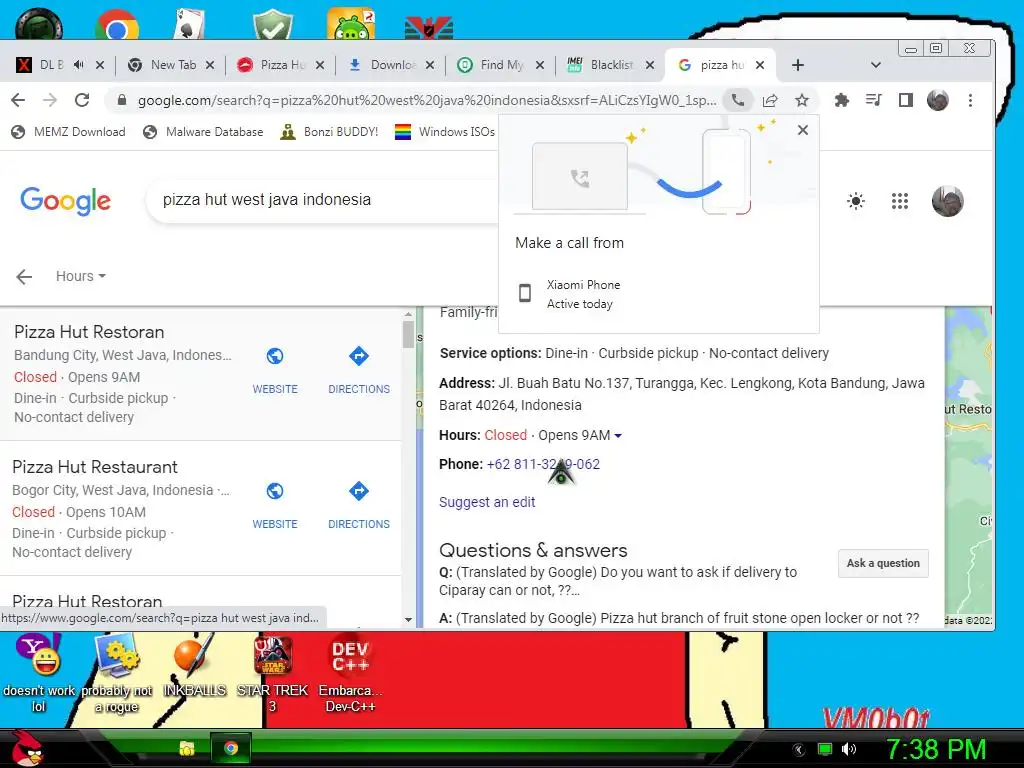Click the 7:38 PM taskbar clock
The image size is (1024, 768).
click(936, 749)
